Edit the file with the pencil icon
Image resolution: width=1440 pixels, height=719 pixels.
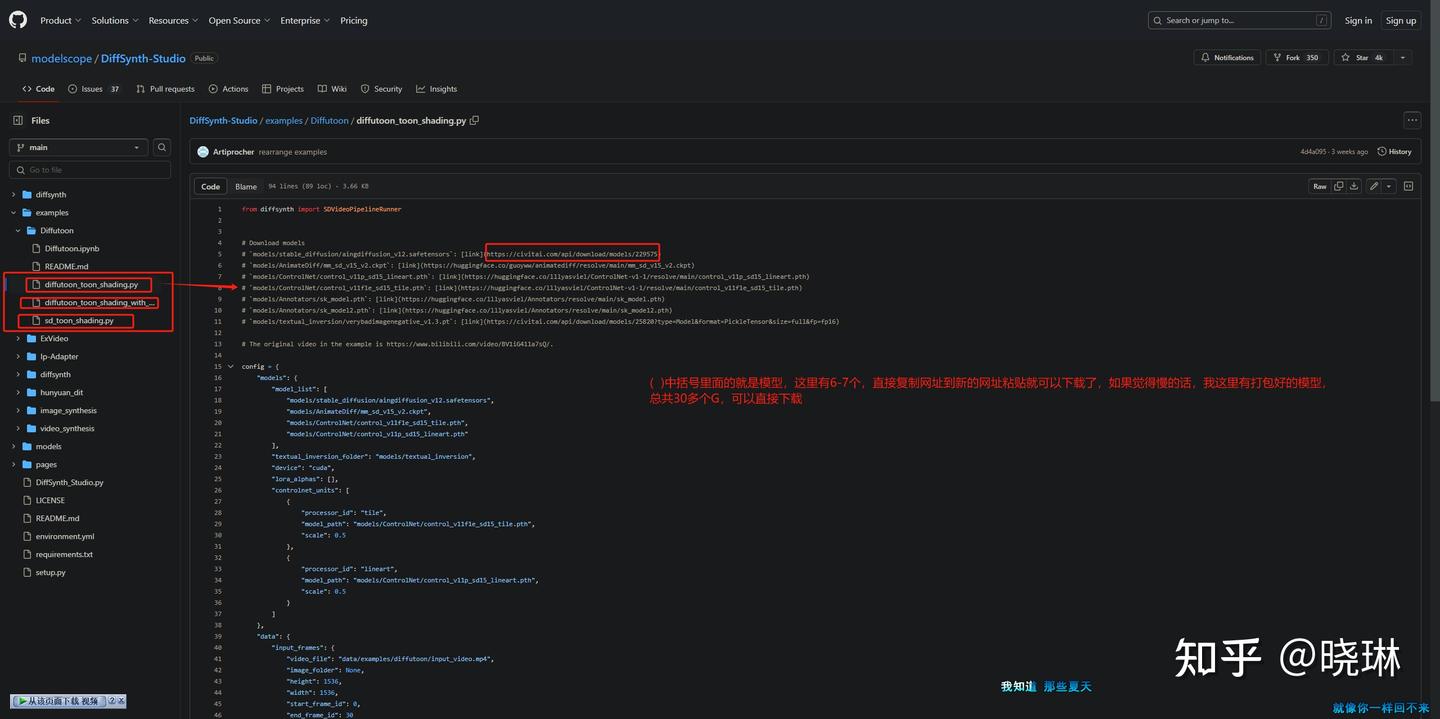pyautogui.click(x=1374, y=186)
